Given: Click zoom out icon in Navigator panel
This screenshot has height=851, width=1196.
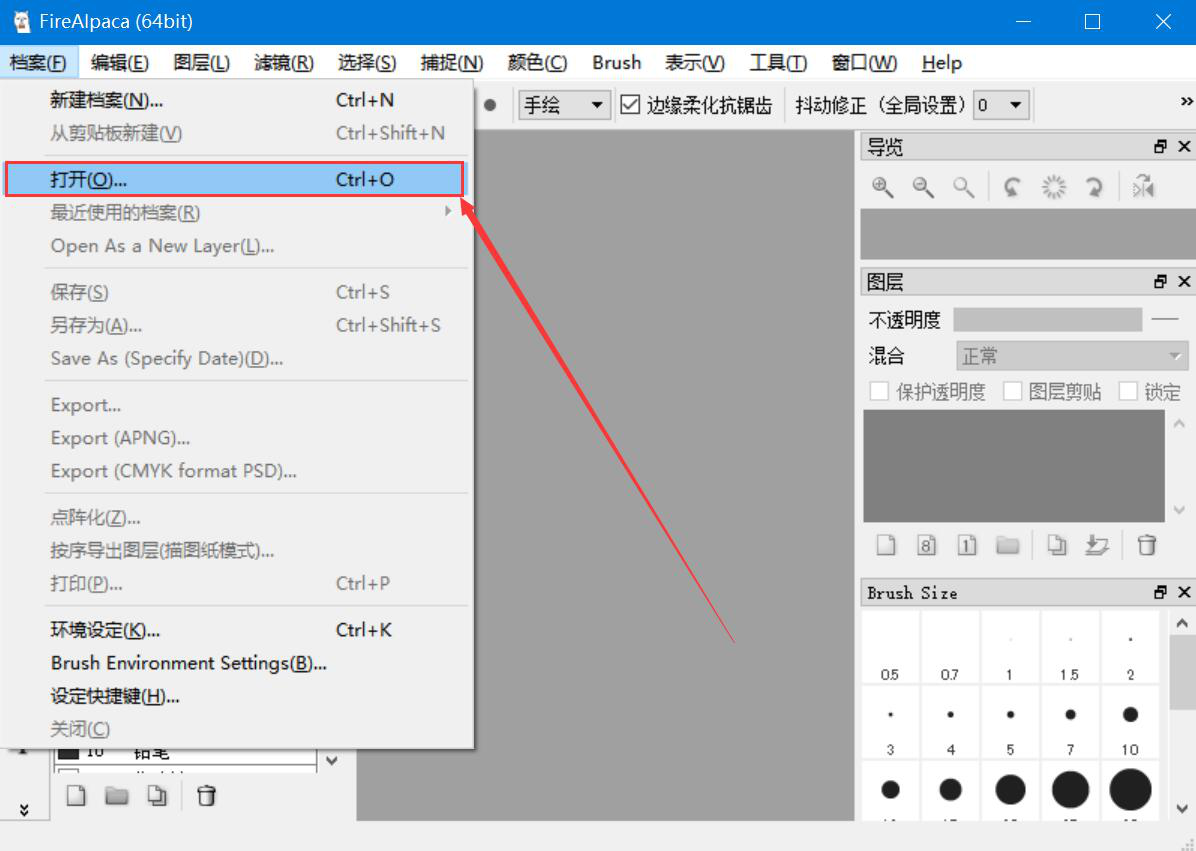Looking at the screenshot, I should point(923,187).
